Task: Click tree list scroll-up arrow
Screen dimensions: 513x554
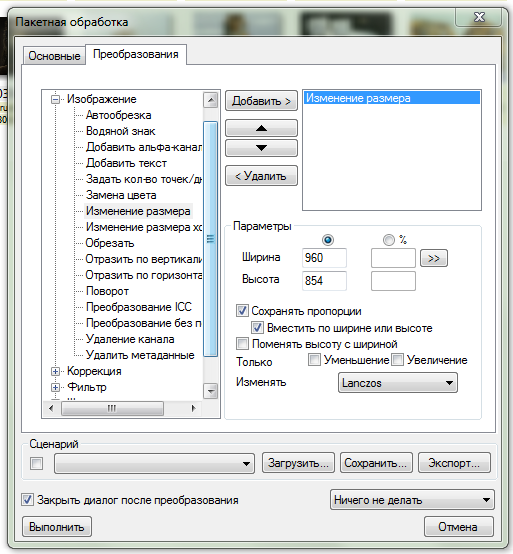Action: [x=211, y=100]
